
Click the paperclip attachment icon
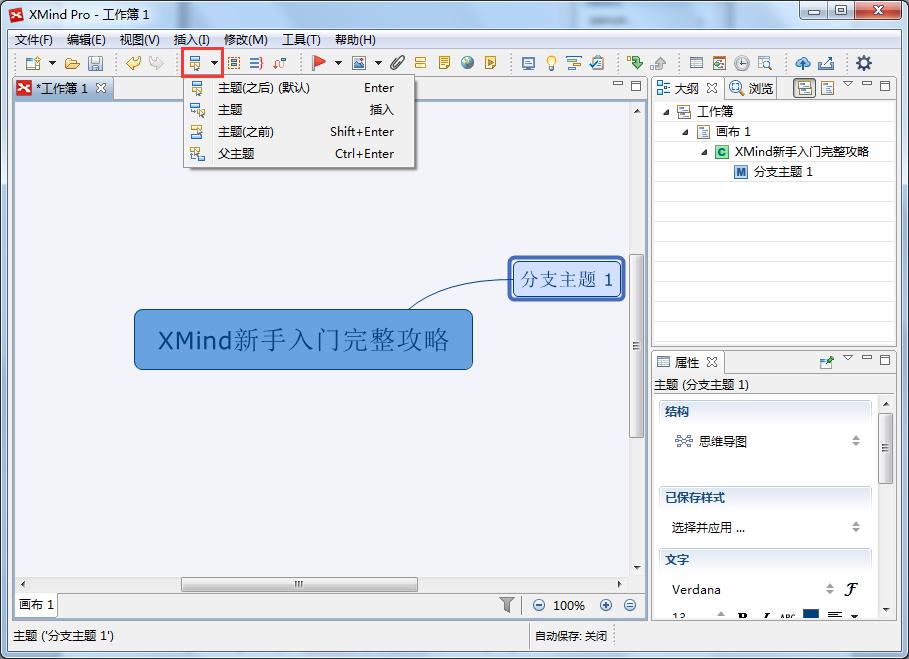click(397, 62)
